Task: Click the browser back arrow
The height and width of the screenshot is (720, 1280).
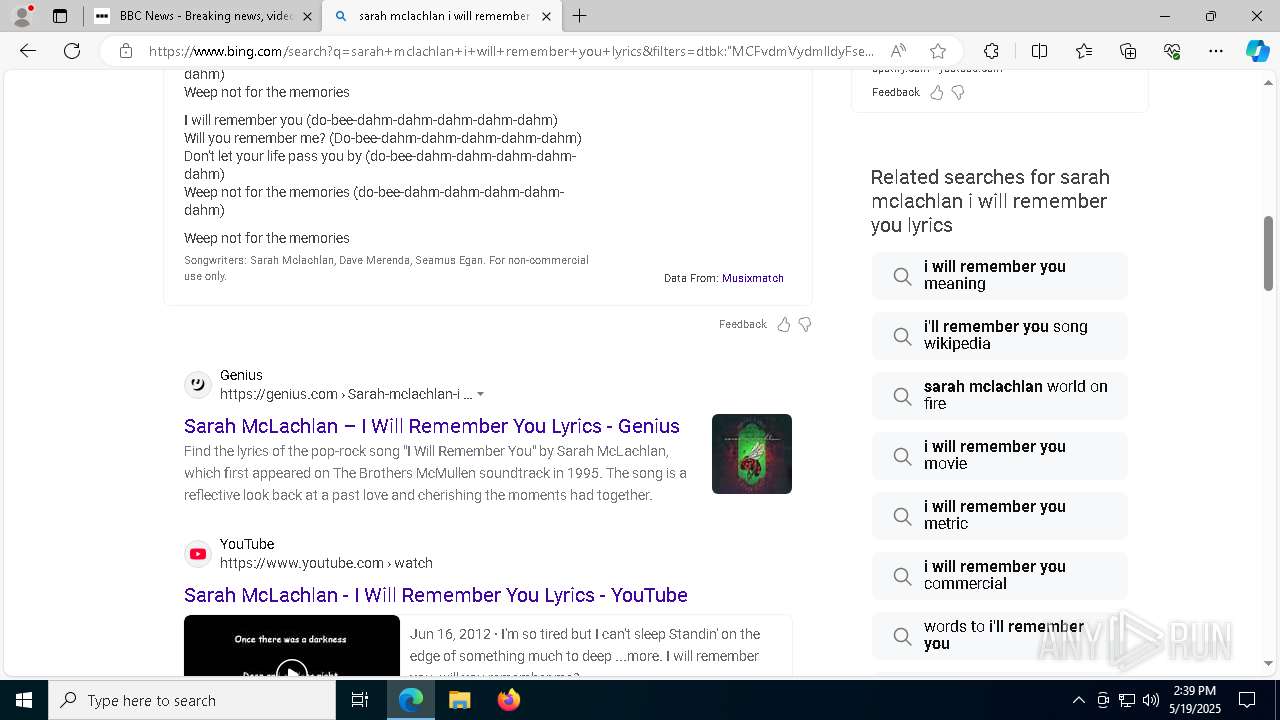Action: tap(28, 51)
